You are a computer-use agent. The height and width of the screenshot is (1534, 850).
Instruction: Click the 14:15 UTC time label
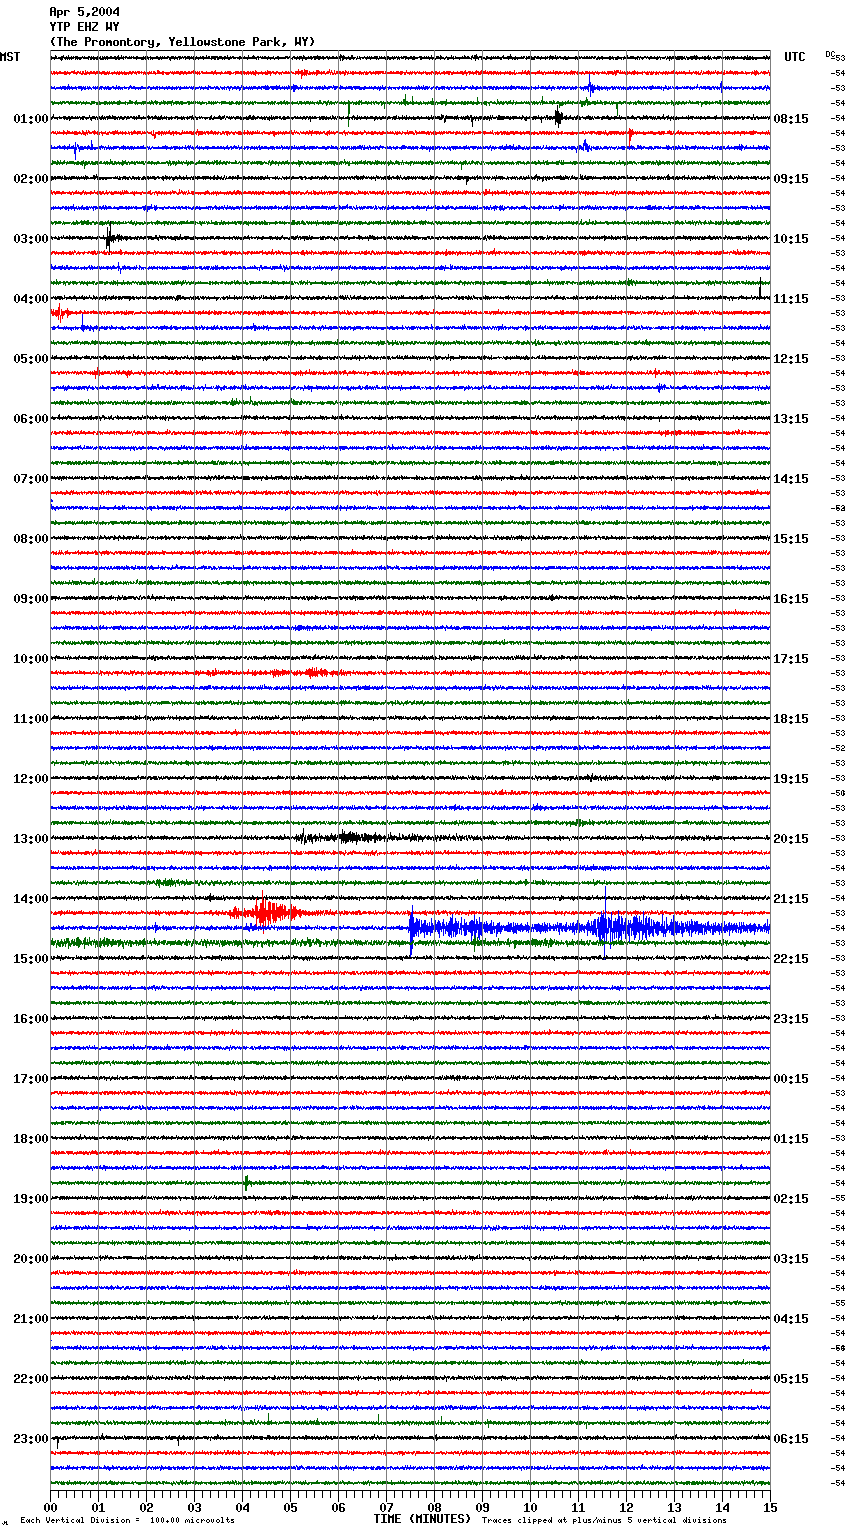click(791, 479)
